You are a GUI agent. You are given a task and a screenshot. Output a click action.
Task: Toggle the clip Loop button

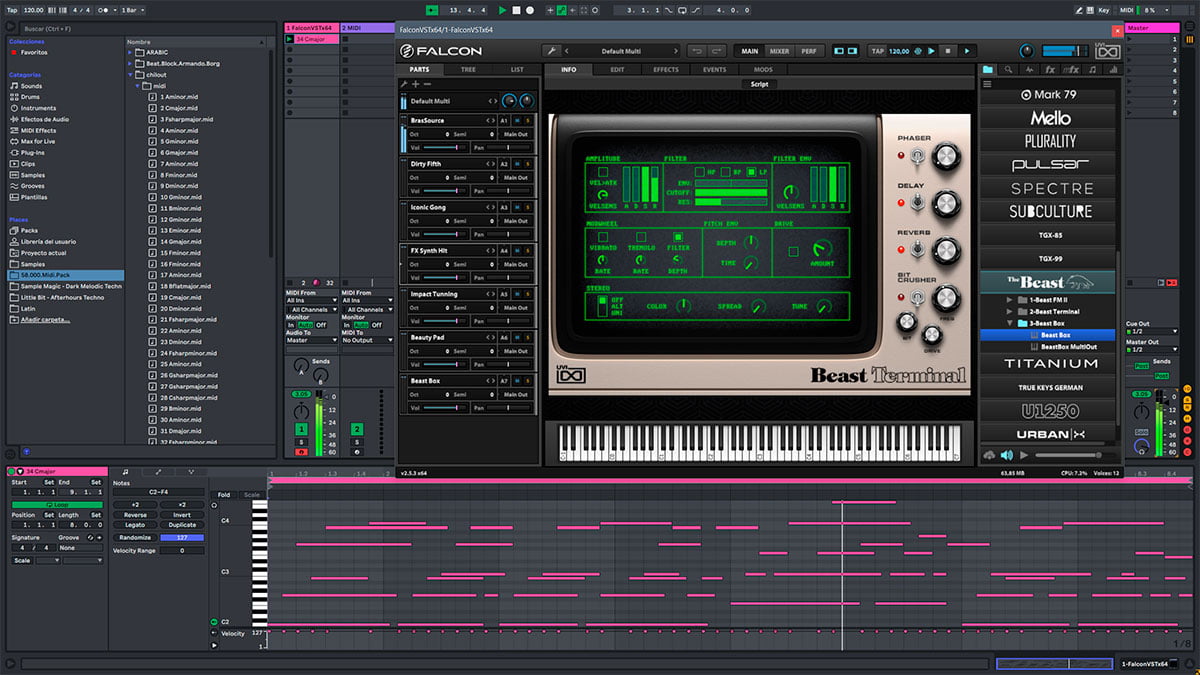pos(57,505)
